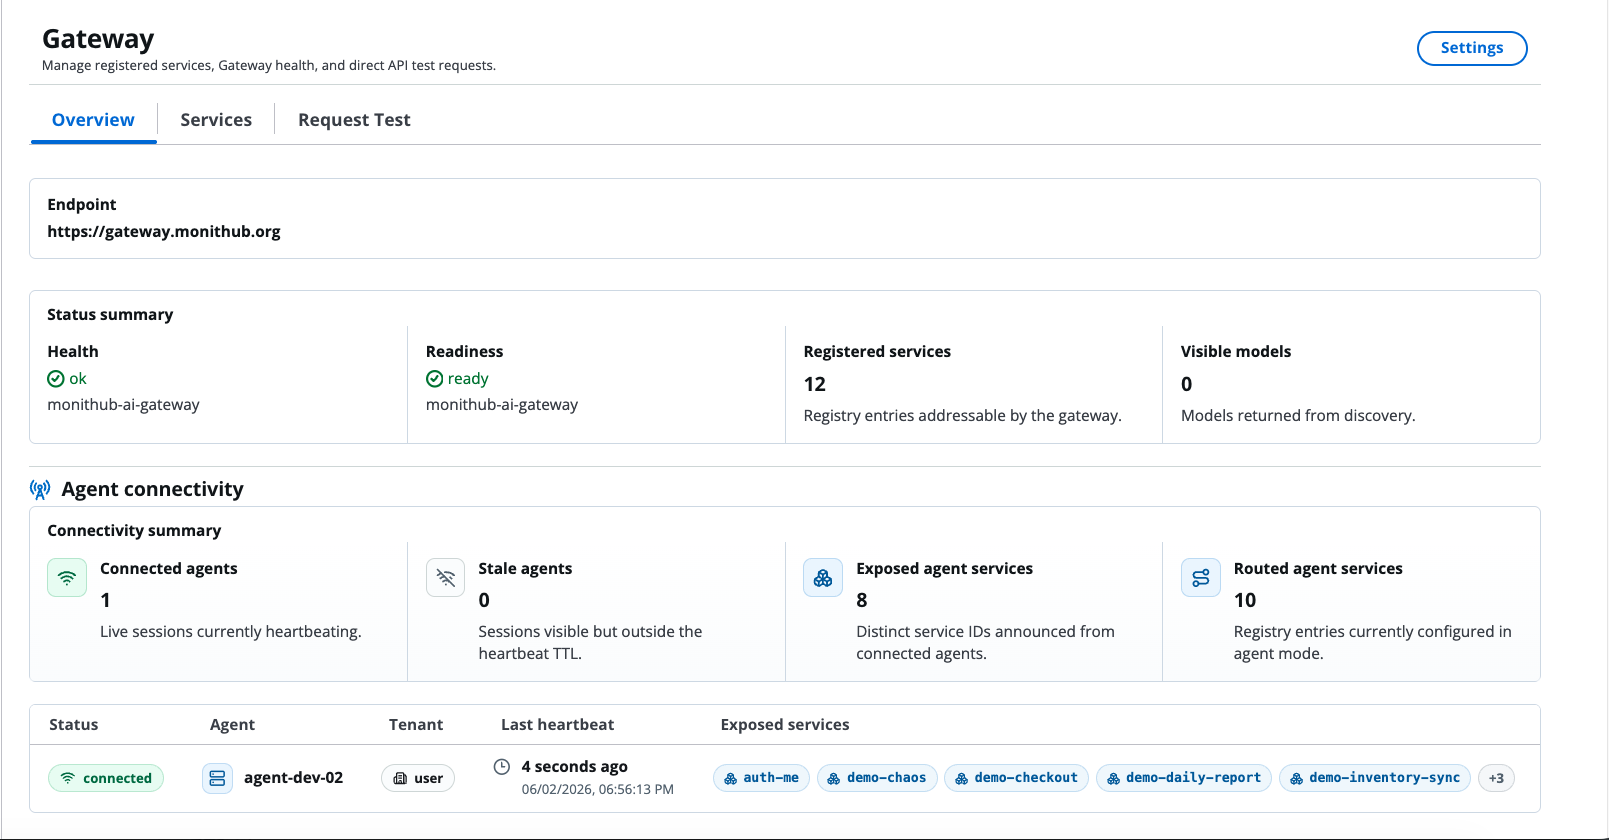Click the Readiness ready checkmark icon
The width and height of the screenshot is (1609, 840).
[434, 379]
